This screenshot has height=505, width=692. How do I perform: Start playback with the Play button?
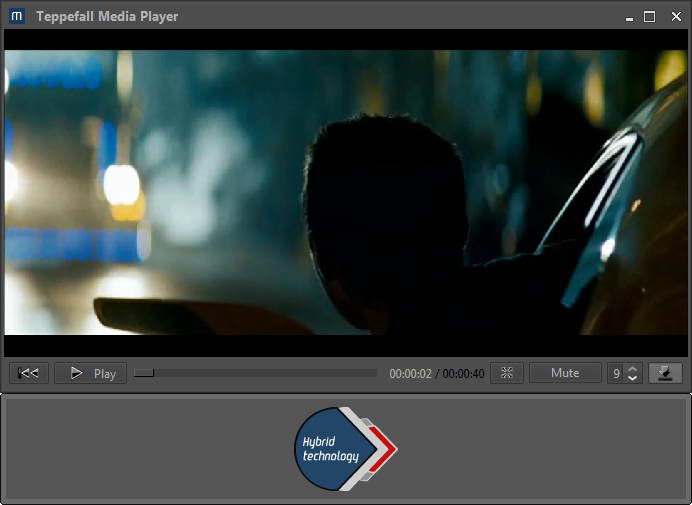click(90, 373)
